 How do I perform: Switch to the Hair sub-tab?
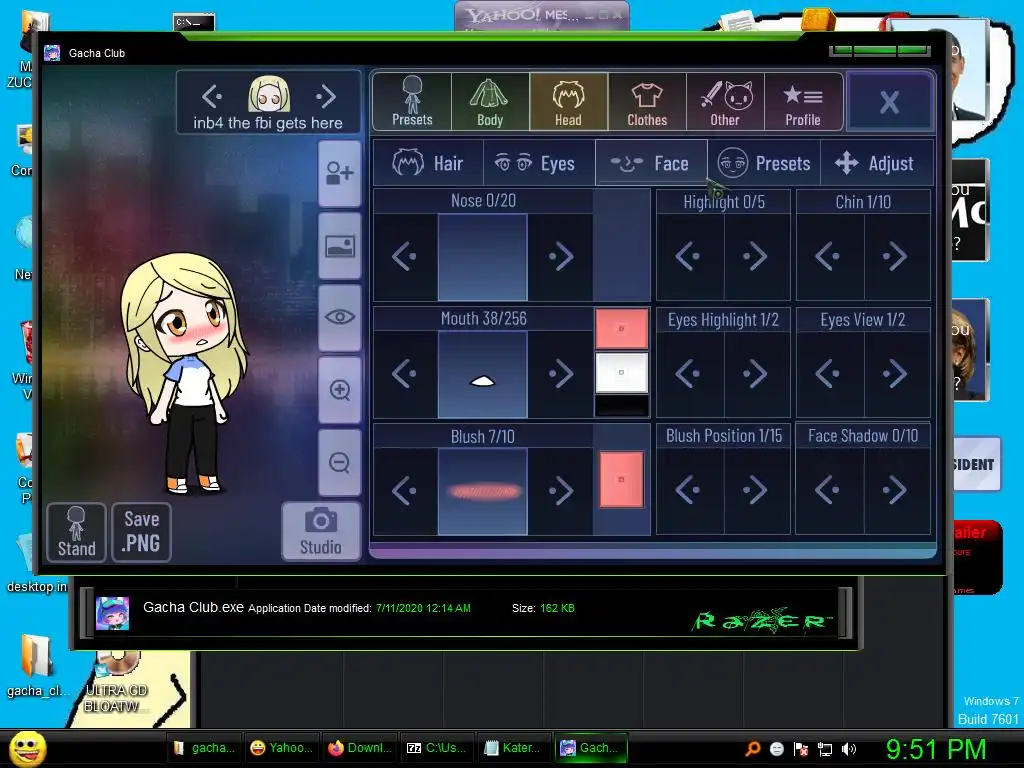coord(428,163)
